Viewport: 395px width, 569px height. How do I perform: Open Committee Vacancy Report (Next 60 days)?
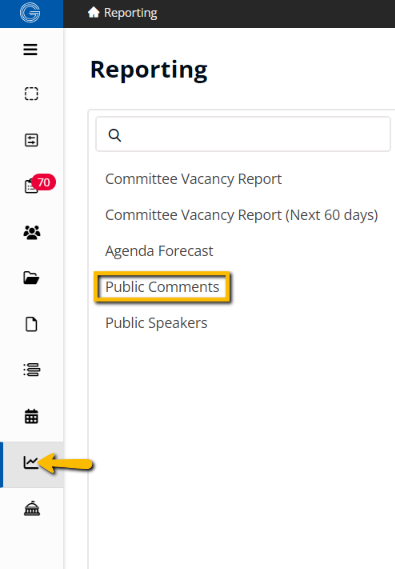[x=242, y=215]
